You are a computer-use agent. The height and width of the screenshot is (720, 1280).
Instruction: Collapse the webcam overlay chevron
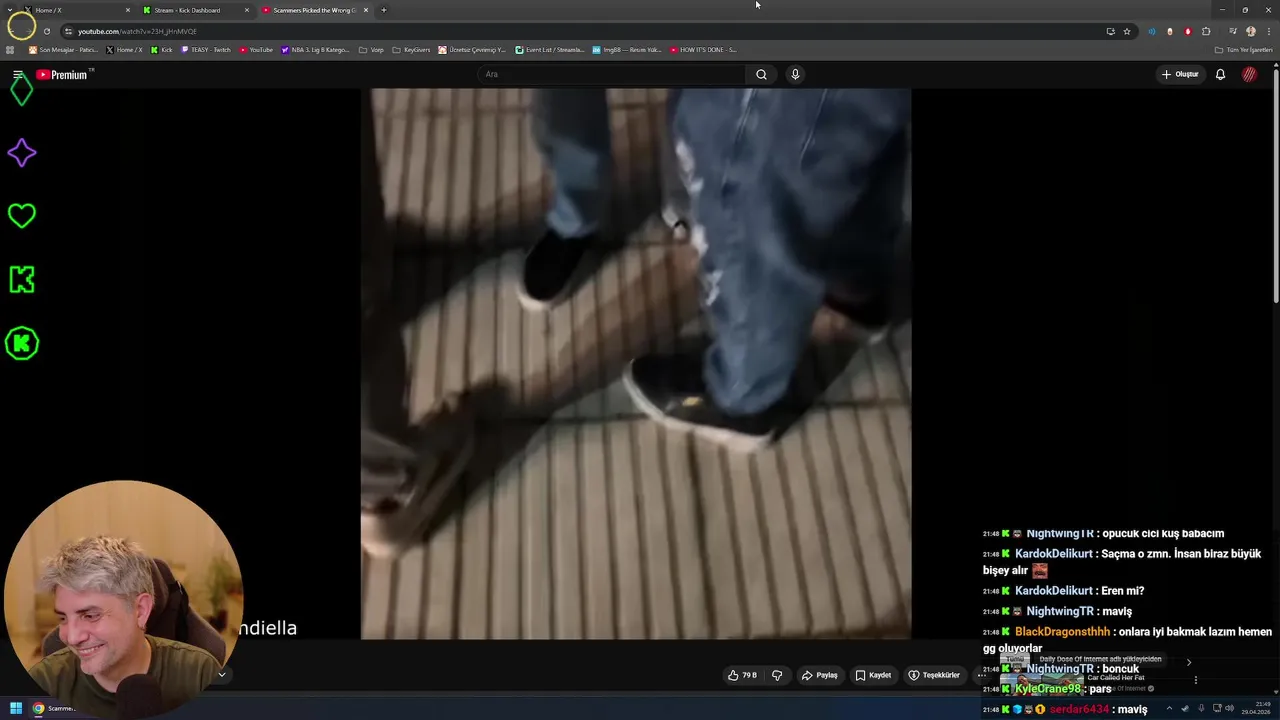tap(222, 674)
